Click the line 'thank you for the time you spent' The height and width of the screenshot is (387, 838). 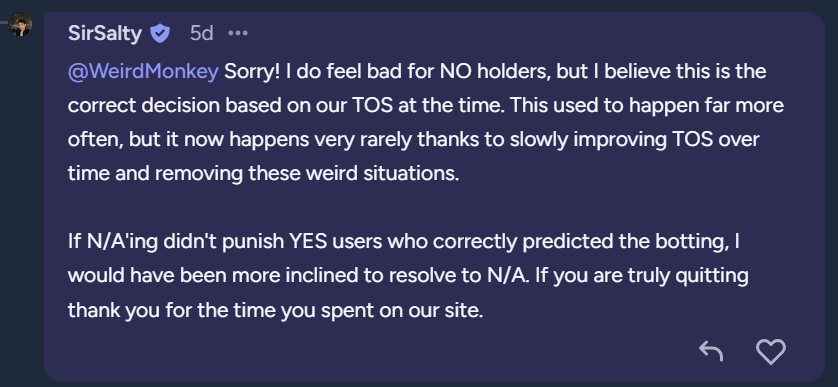tap(275, 310)
